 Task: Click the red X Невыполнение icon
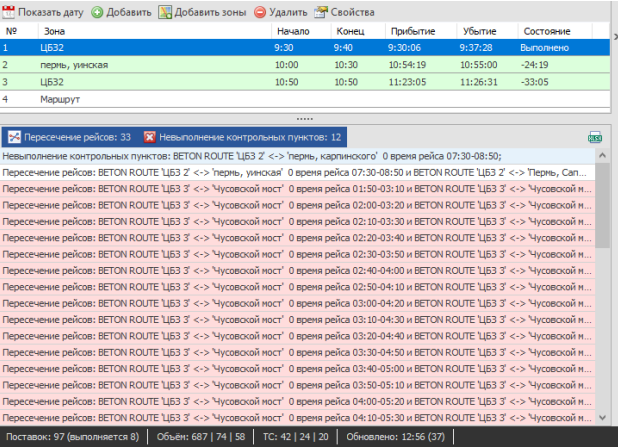150,136
